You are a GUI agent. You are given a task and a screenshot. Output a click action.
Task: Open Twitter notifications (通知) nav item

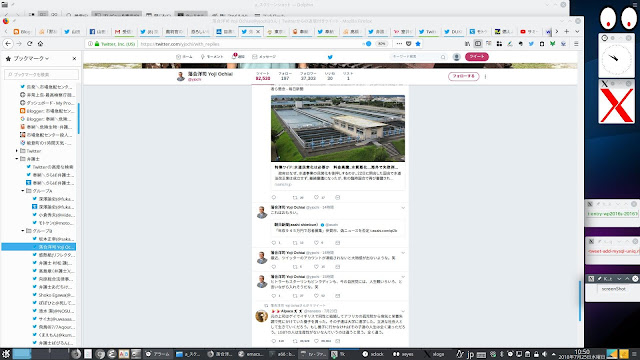pos(238,57)
